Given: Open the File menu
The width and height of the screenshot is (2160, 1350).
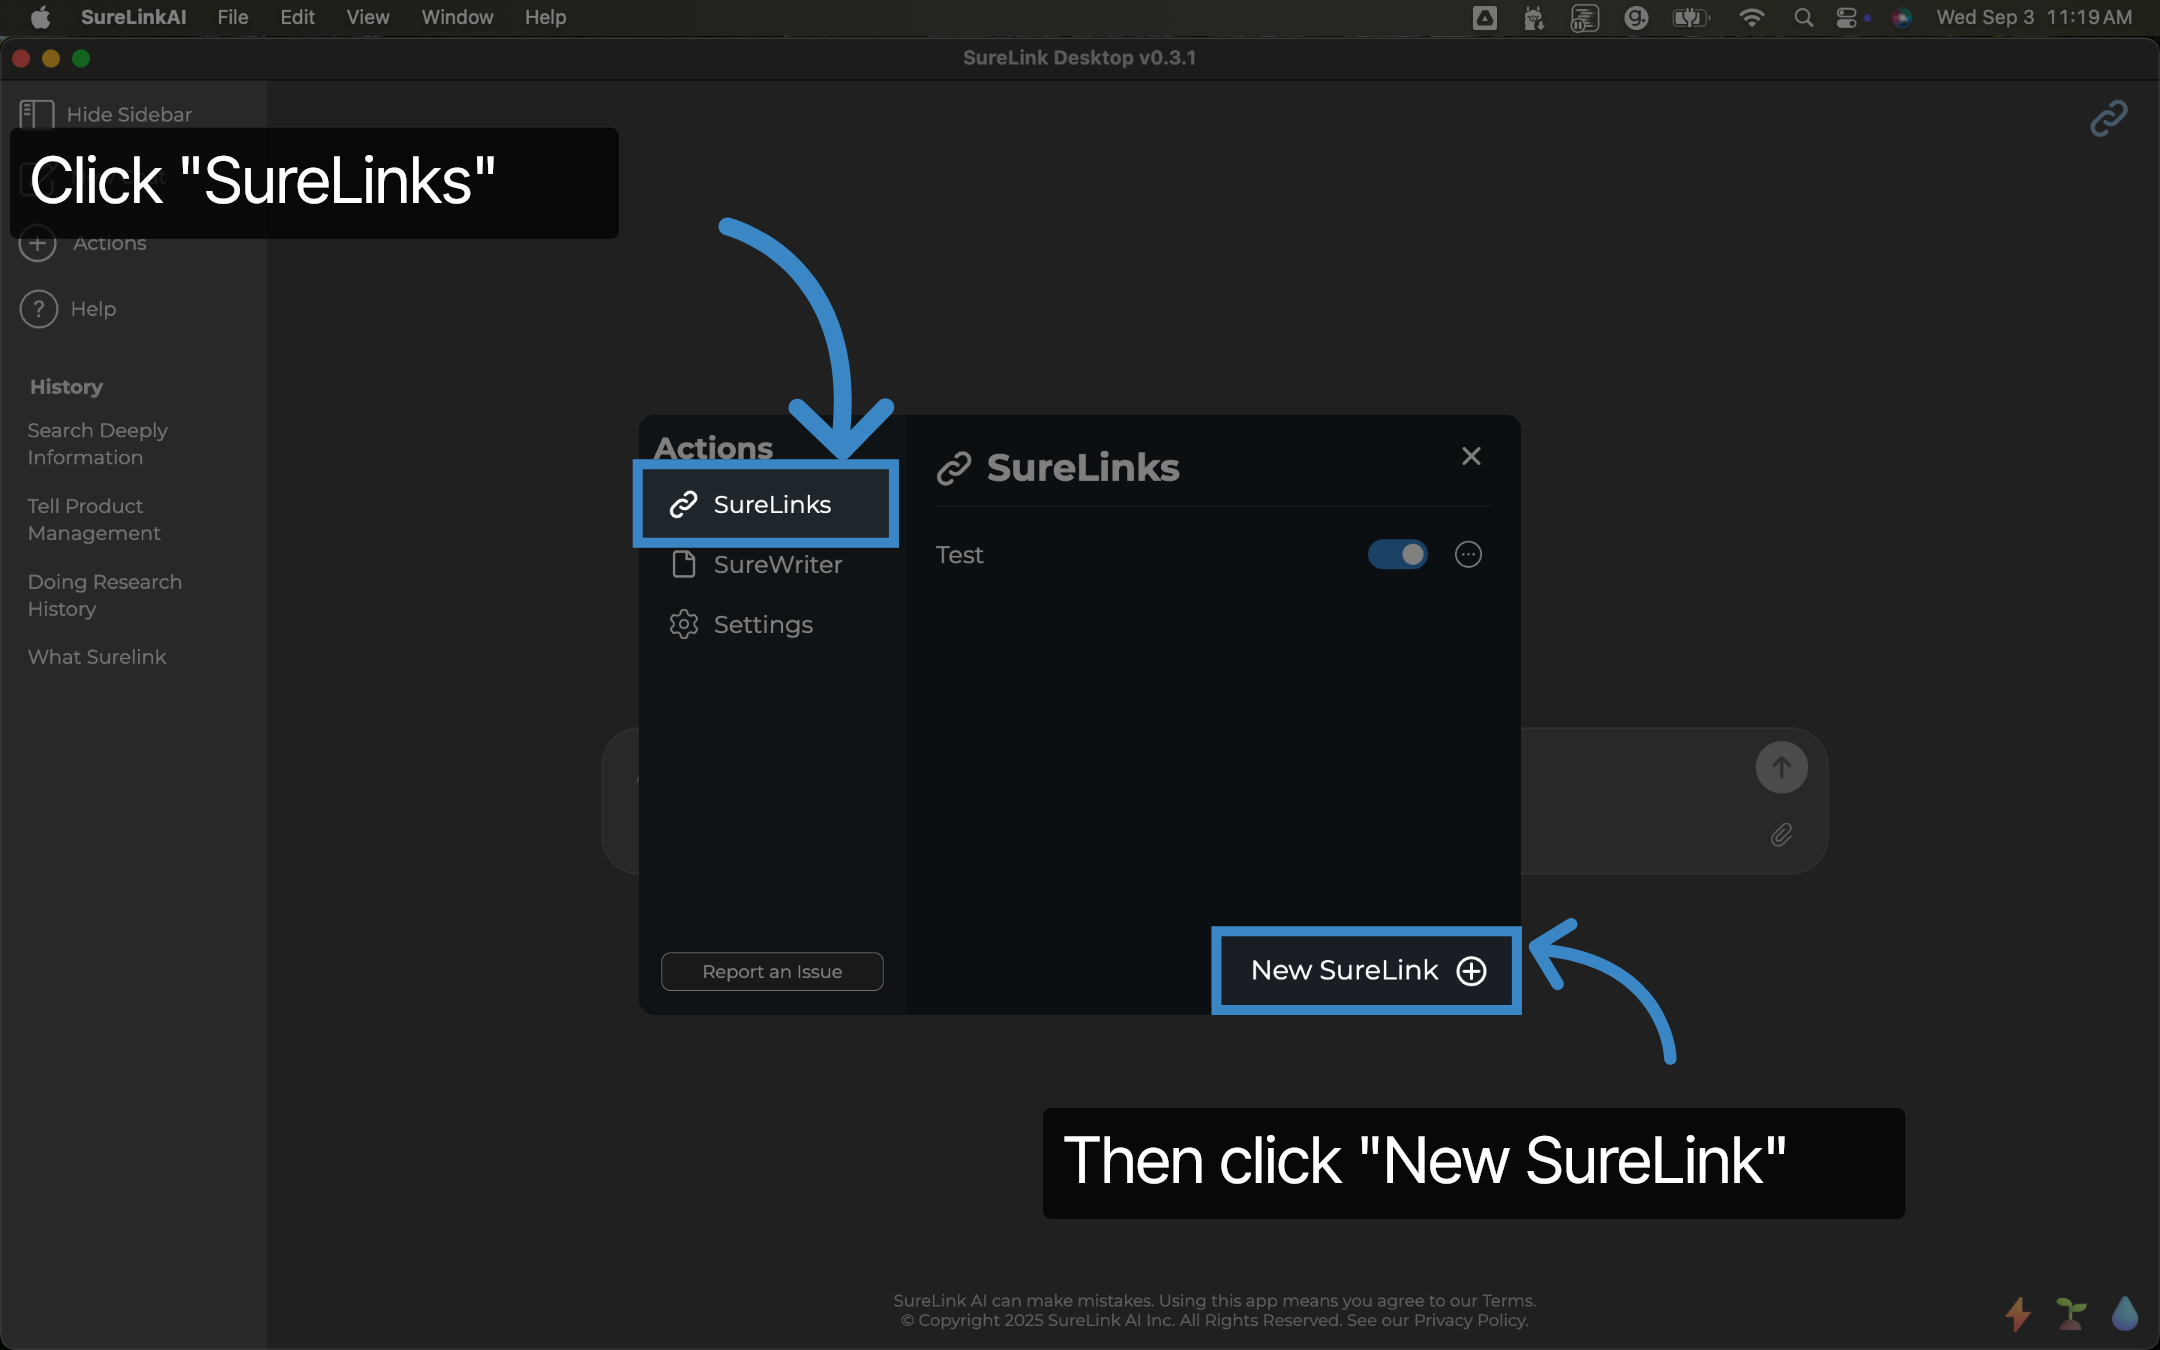Looking at the screenshot, I should click(x=233, y=17).
